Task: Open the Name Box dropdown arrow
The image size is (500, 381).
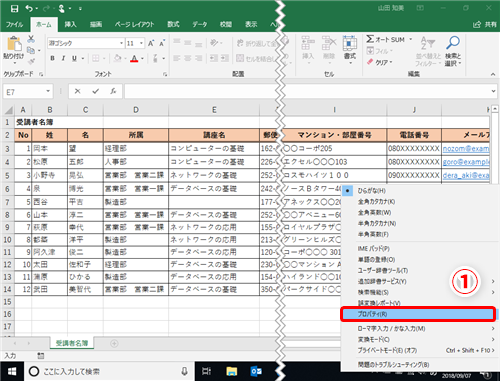Action: (48, 91)
